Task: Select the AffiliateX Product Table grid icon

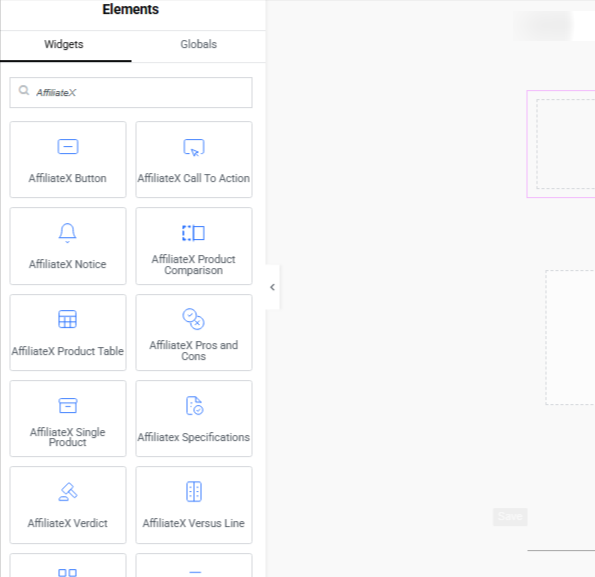Action: [68, 319]
